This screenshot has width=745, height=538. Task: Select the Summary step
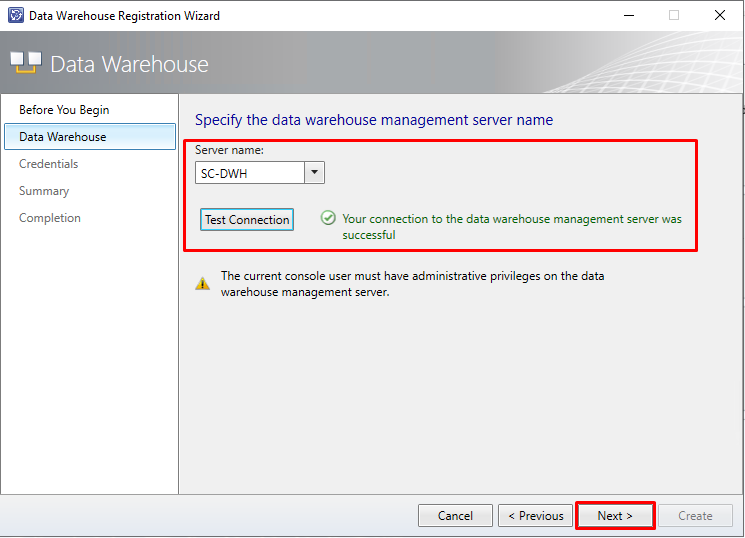(x=44, y=191)
